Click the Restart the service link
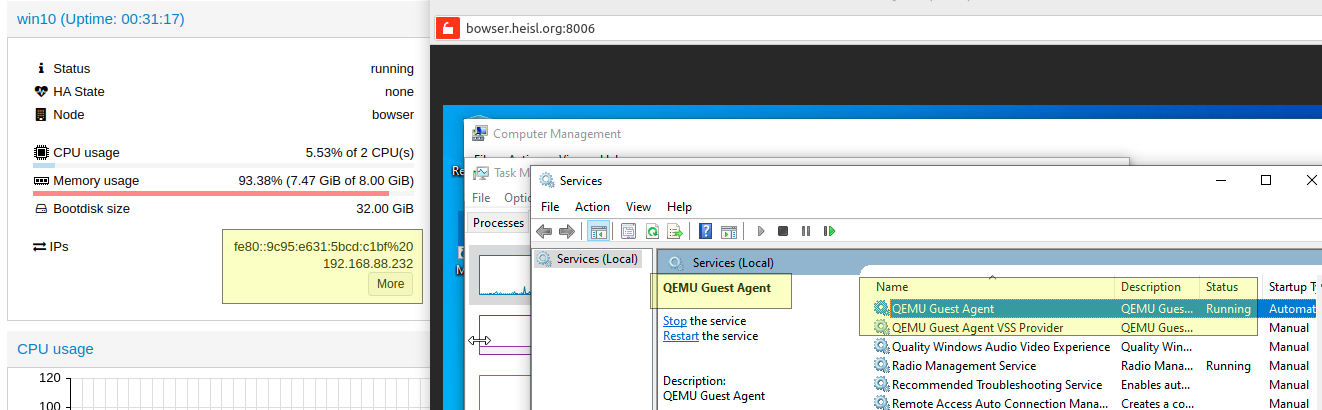 [x=681, y=336]
